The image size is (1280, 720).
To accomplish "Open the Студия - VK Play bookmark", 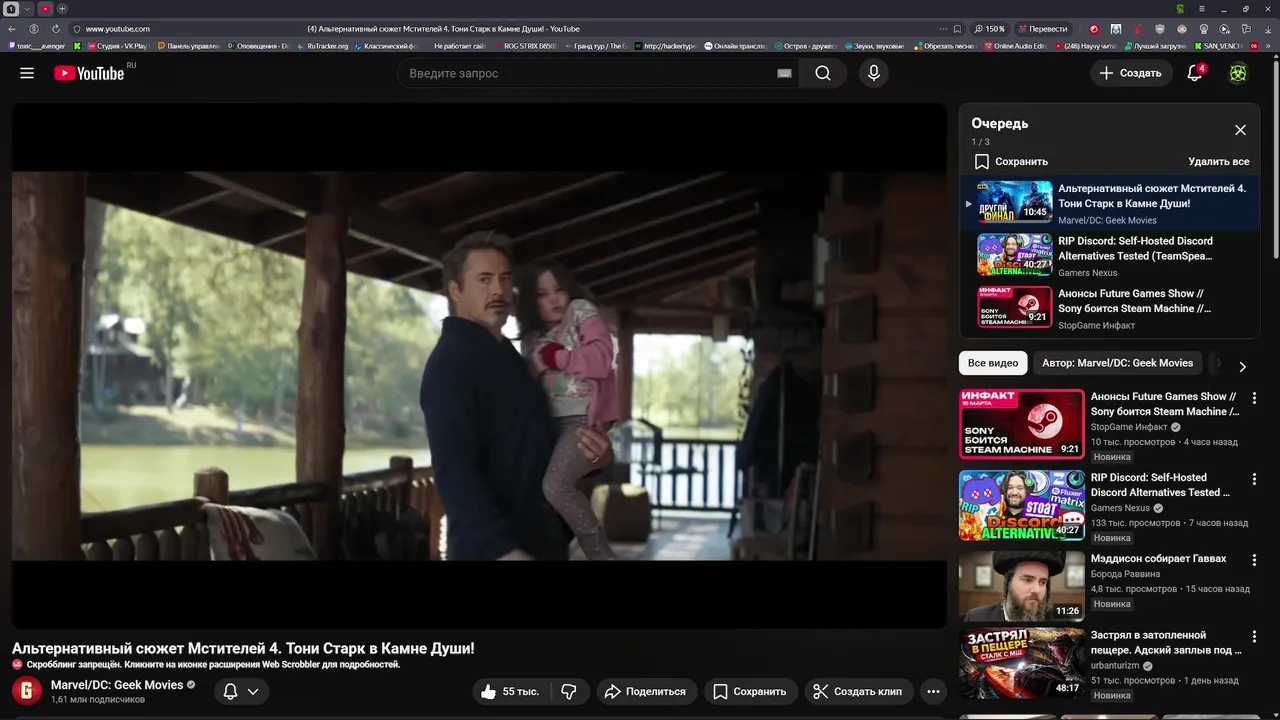I will (x=117, y=46).
